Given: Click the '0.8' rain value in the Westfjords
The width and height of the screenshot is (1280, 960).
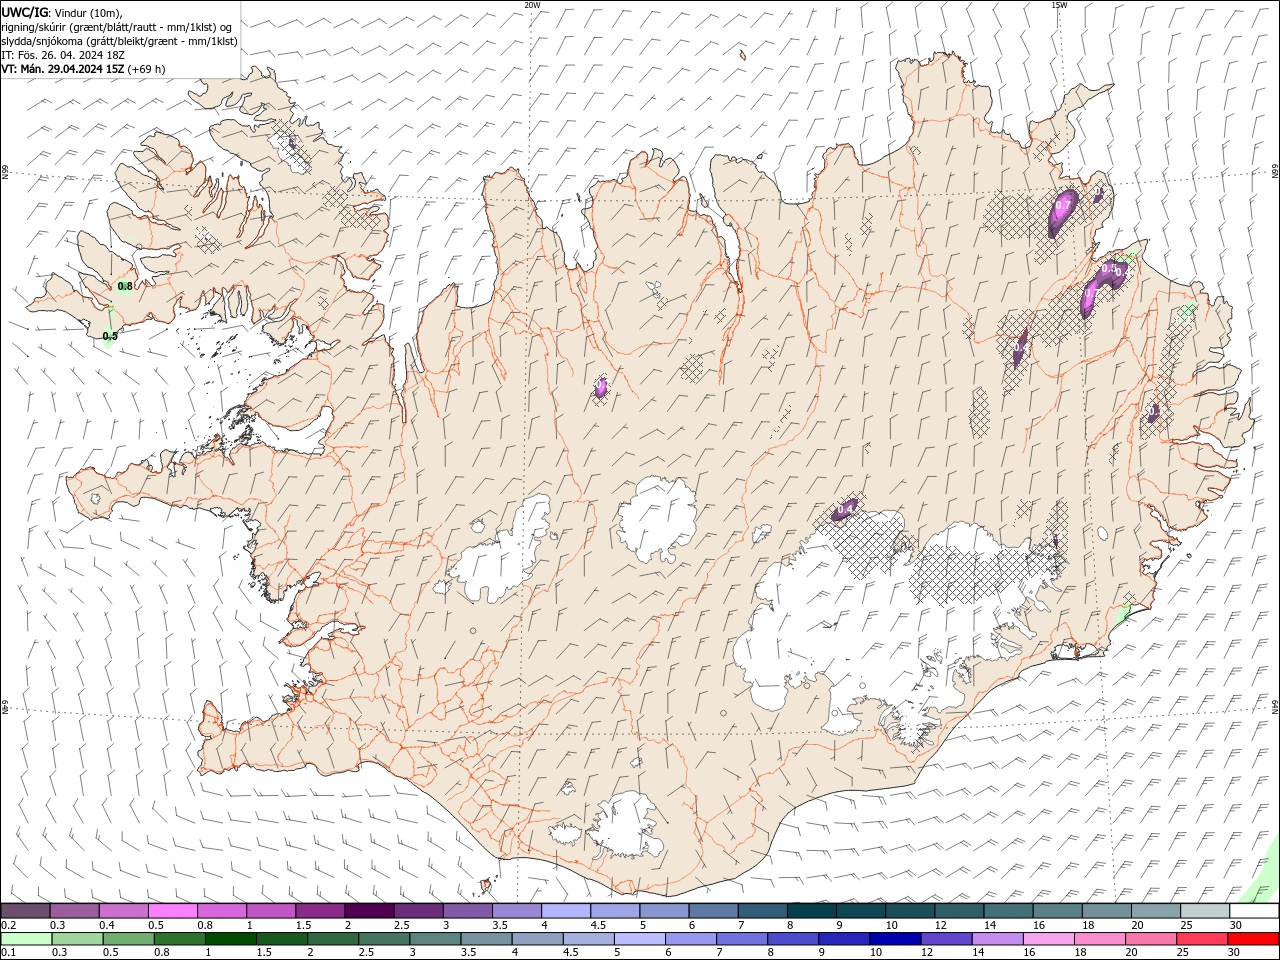Looking at the screenshot, I should point(125,286).
